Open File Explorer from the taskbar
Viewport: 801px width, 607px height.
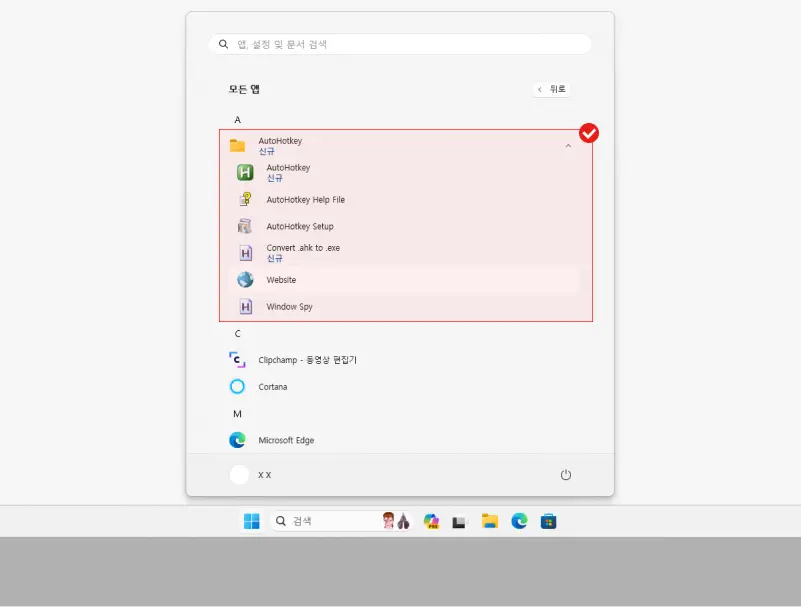pos(490,521)
